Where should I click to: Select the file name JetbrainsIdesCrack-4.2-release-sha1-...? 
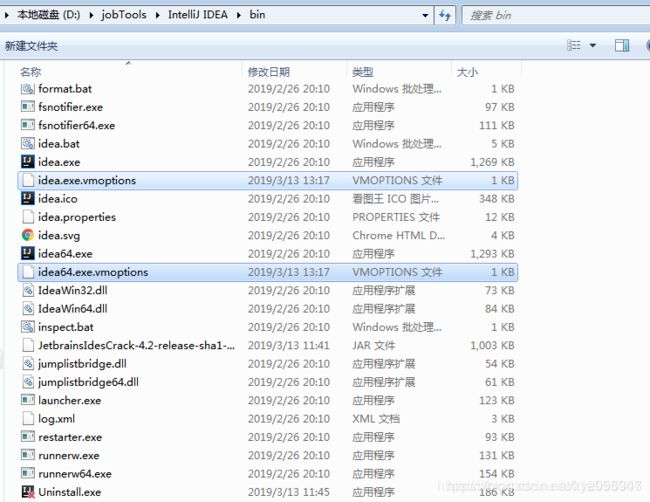point(136,345)
